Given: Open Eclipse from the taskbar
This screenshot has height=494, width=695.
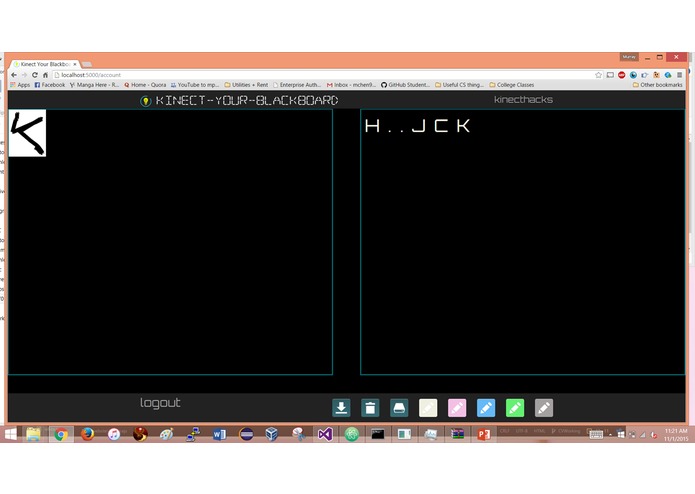Looking at the screenshot, I should click(x=246, y=434).
